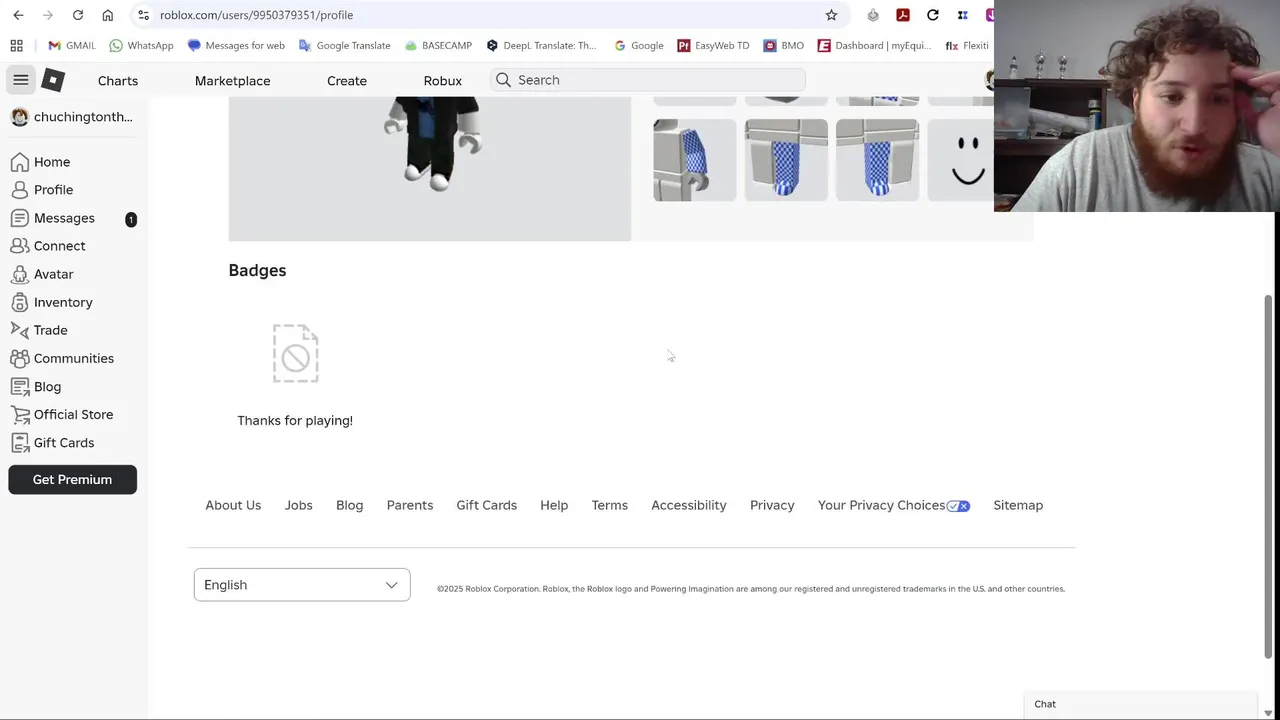Image resolution: width=1280 pixels, height=720 pixels.
Task: Click the Roblox logo icon
Action: tap(54, 80)
